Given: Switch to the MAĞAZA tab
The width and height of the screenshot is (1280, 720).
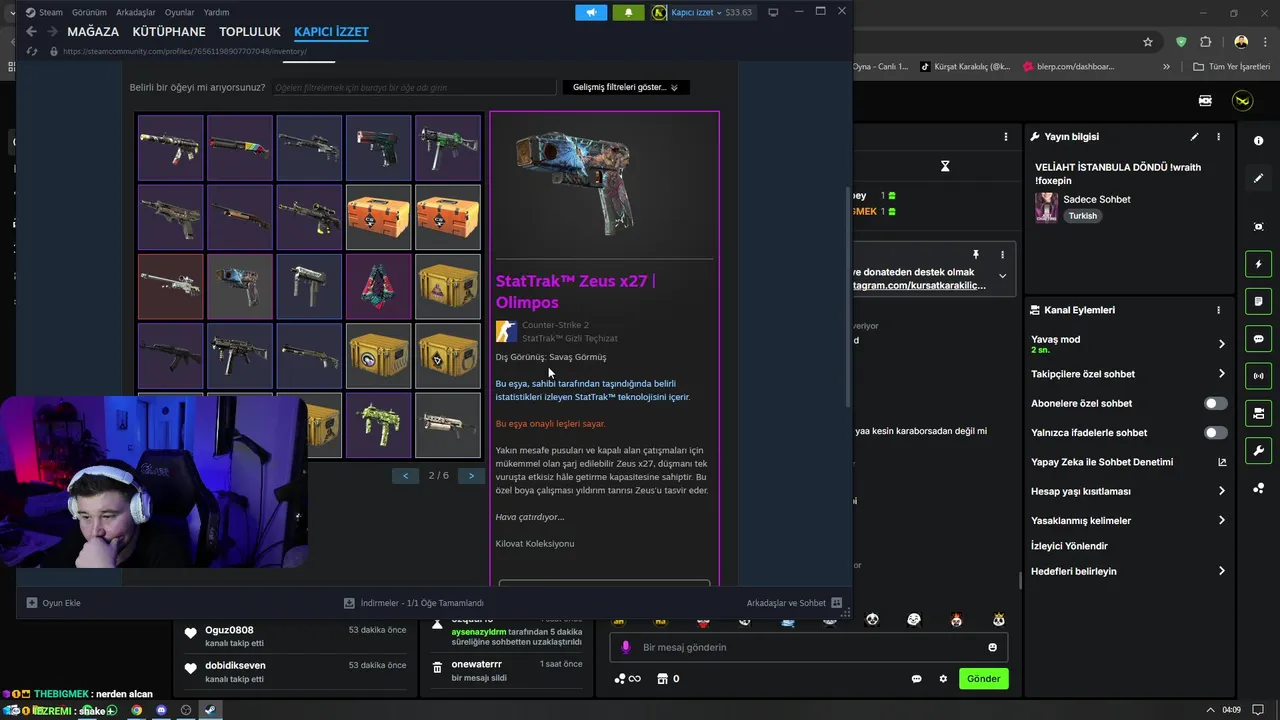Looking at the screenshot, I should pyautogui.click(x=93, y=32).
